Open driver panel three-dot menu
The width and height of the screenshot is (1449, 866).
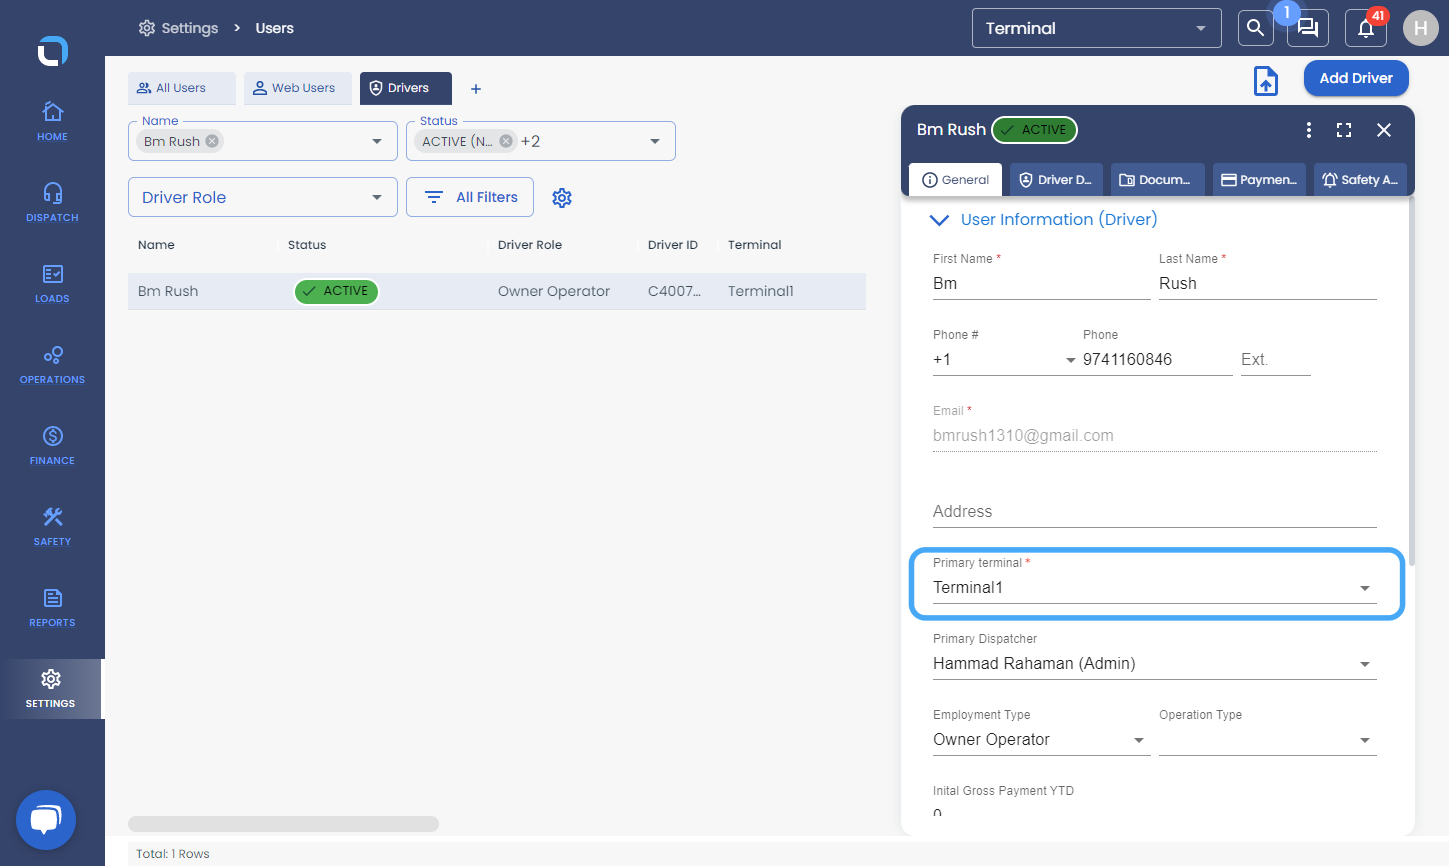(x=1309, y=130)
